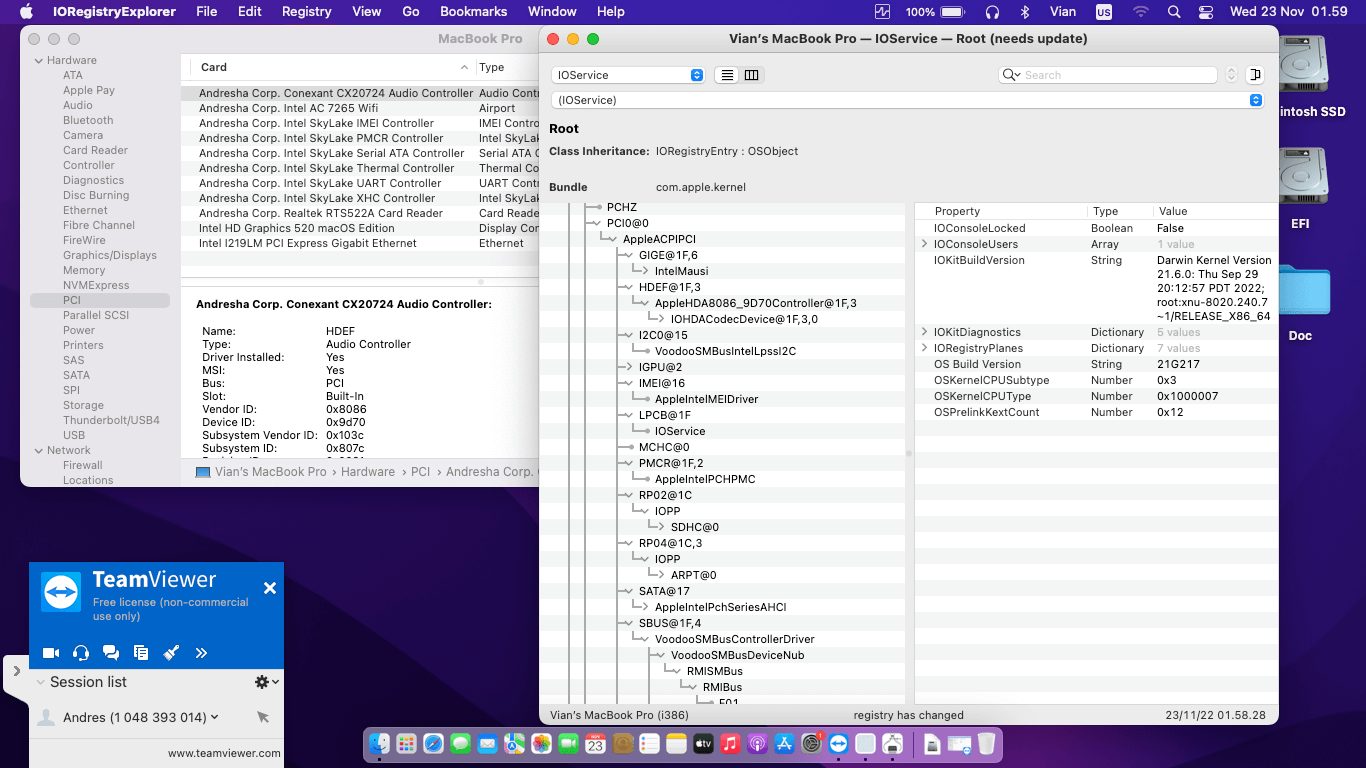Switch registry view to outline list mode
The image size is (1366, 768).
(727, 75)
